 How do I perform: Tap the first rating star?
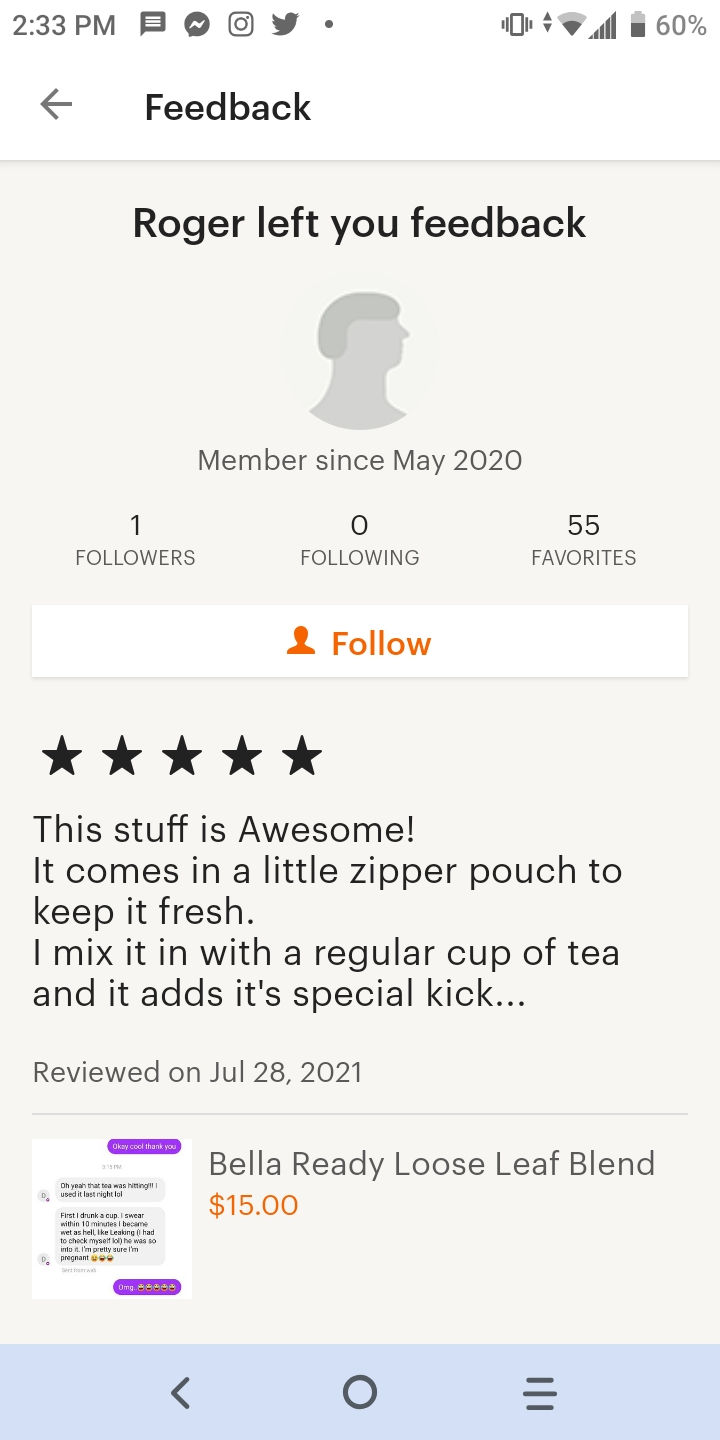[62, 757]
